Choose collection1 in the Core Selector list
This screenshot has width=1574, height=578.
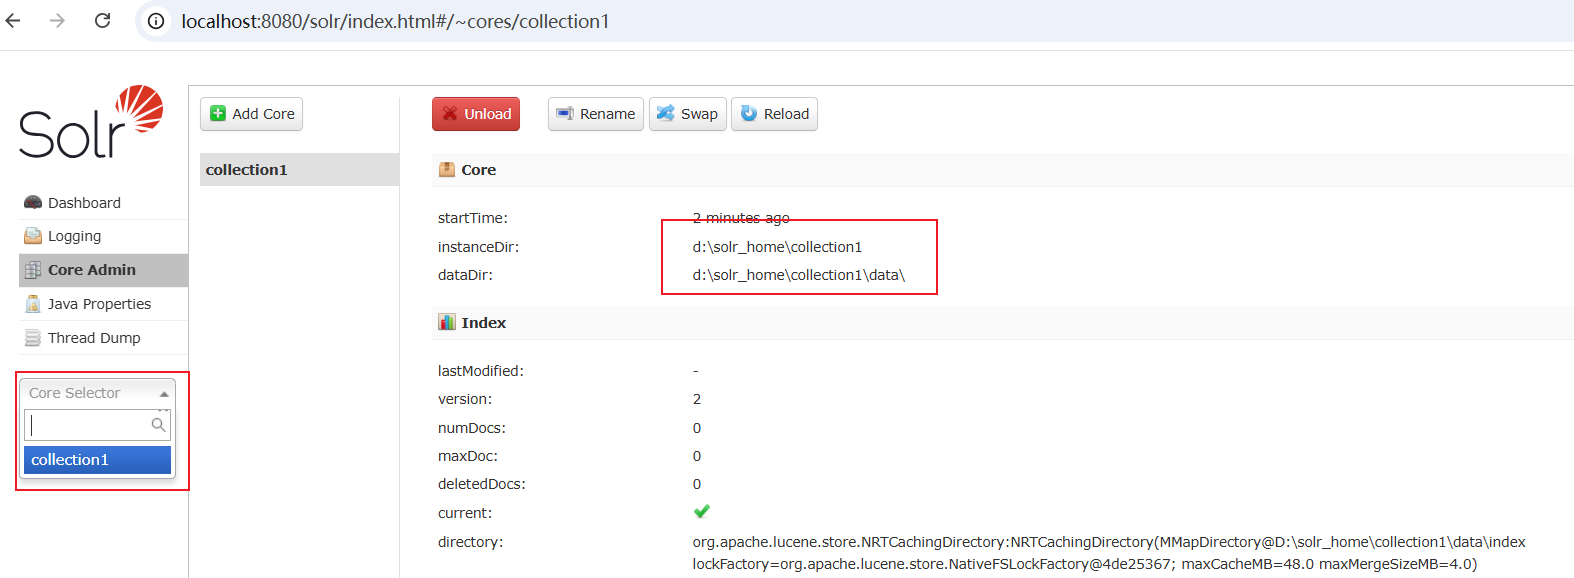pyautogui.click(x=97, y=460)
